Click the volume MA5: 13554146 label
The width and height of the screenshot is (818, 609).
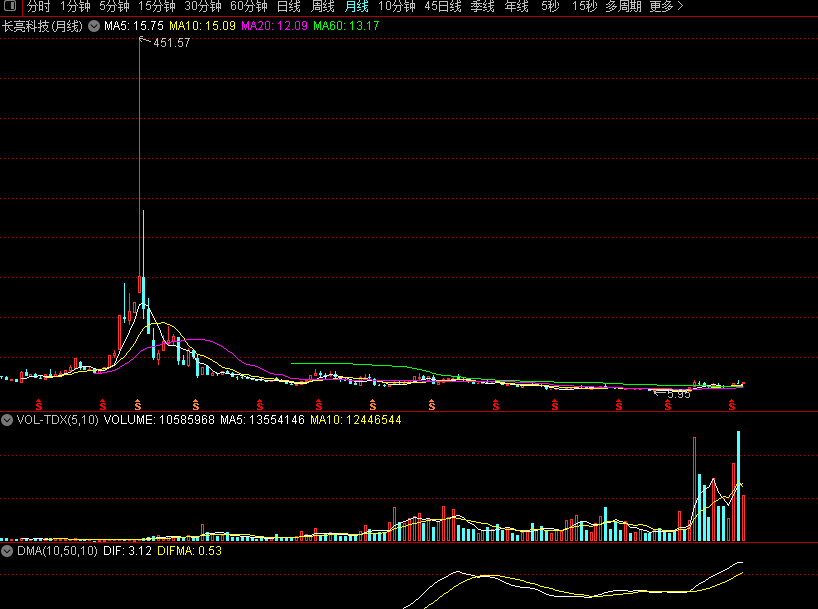point(262,420)
